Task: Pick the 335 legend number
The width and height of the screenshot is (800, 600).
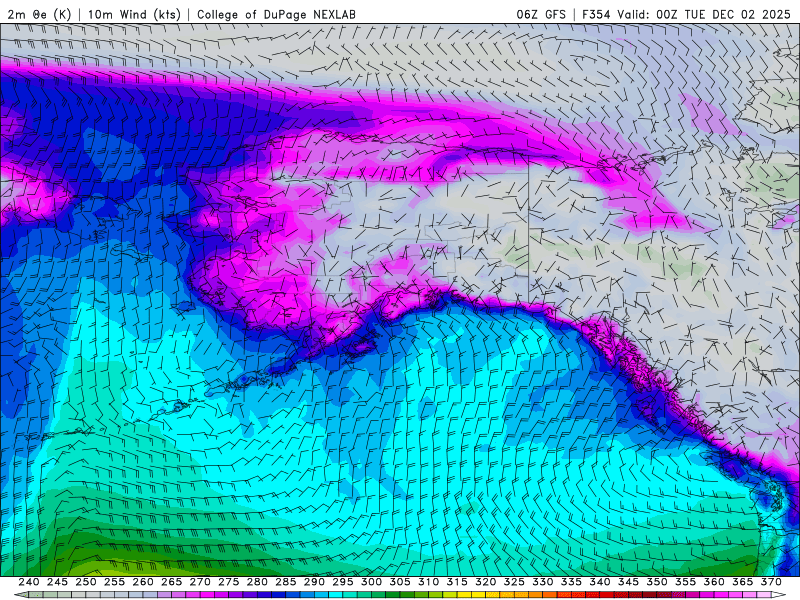Action: 571,582
